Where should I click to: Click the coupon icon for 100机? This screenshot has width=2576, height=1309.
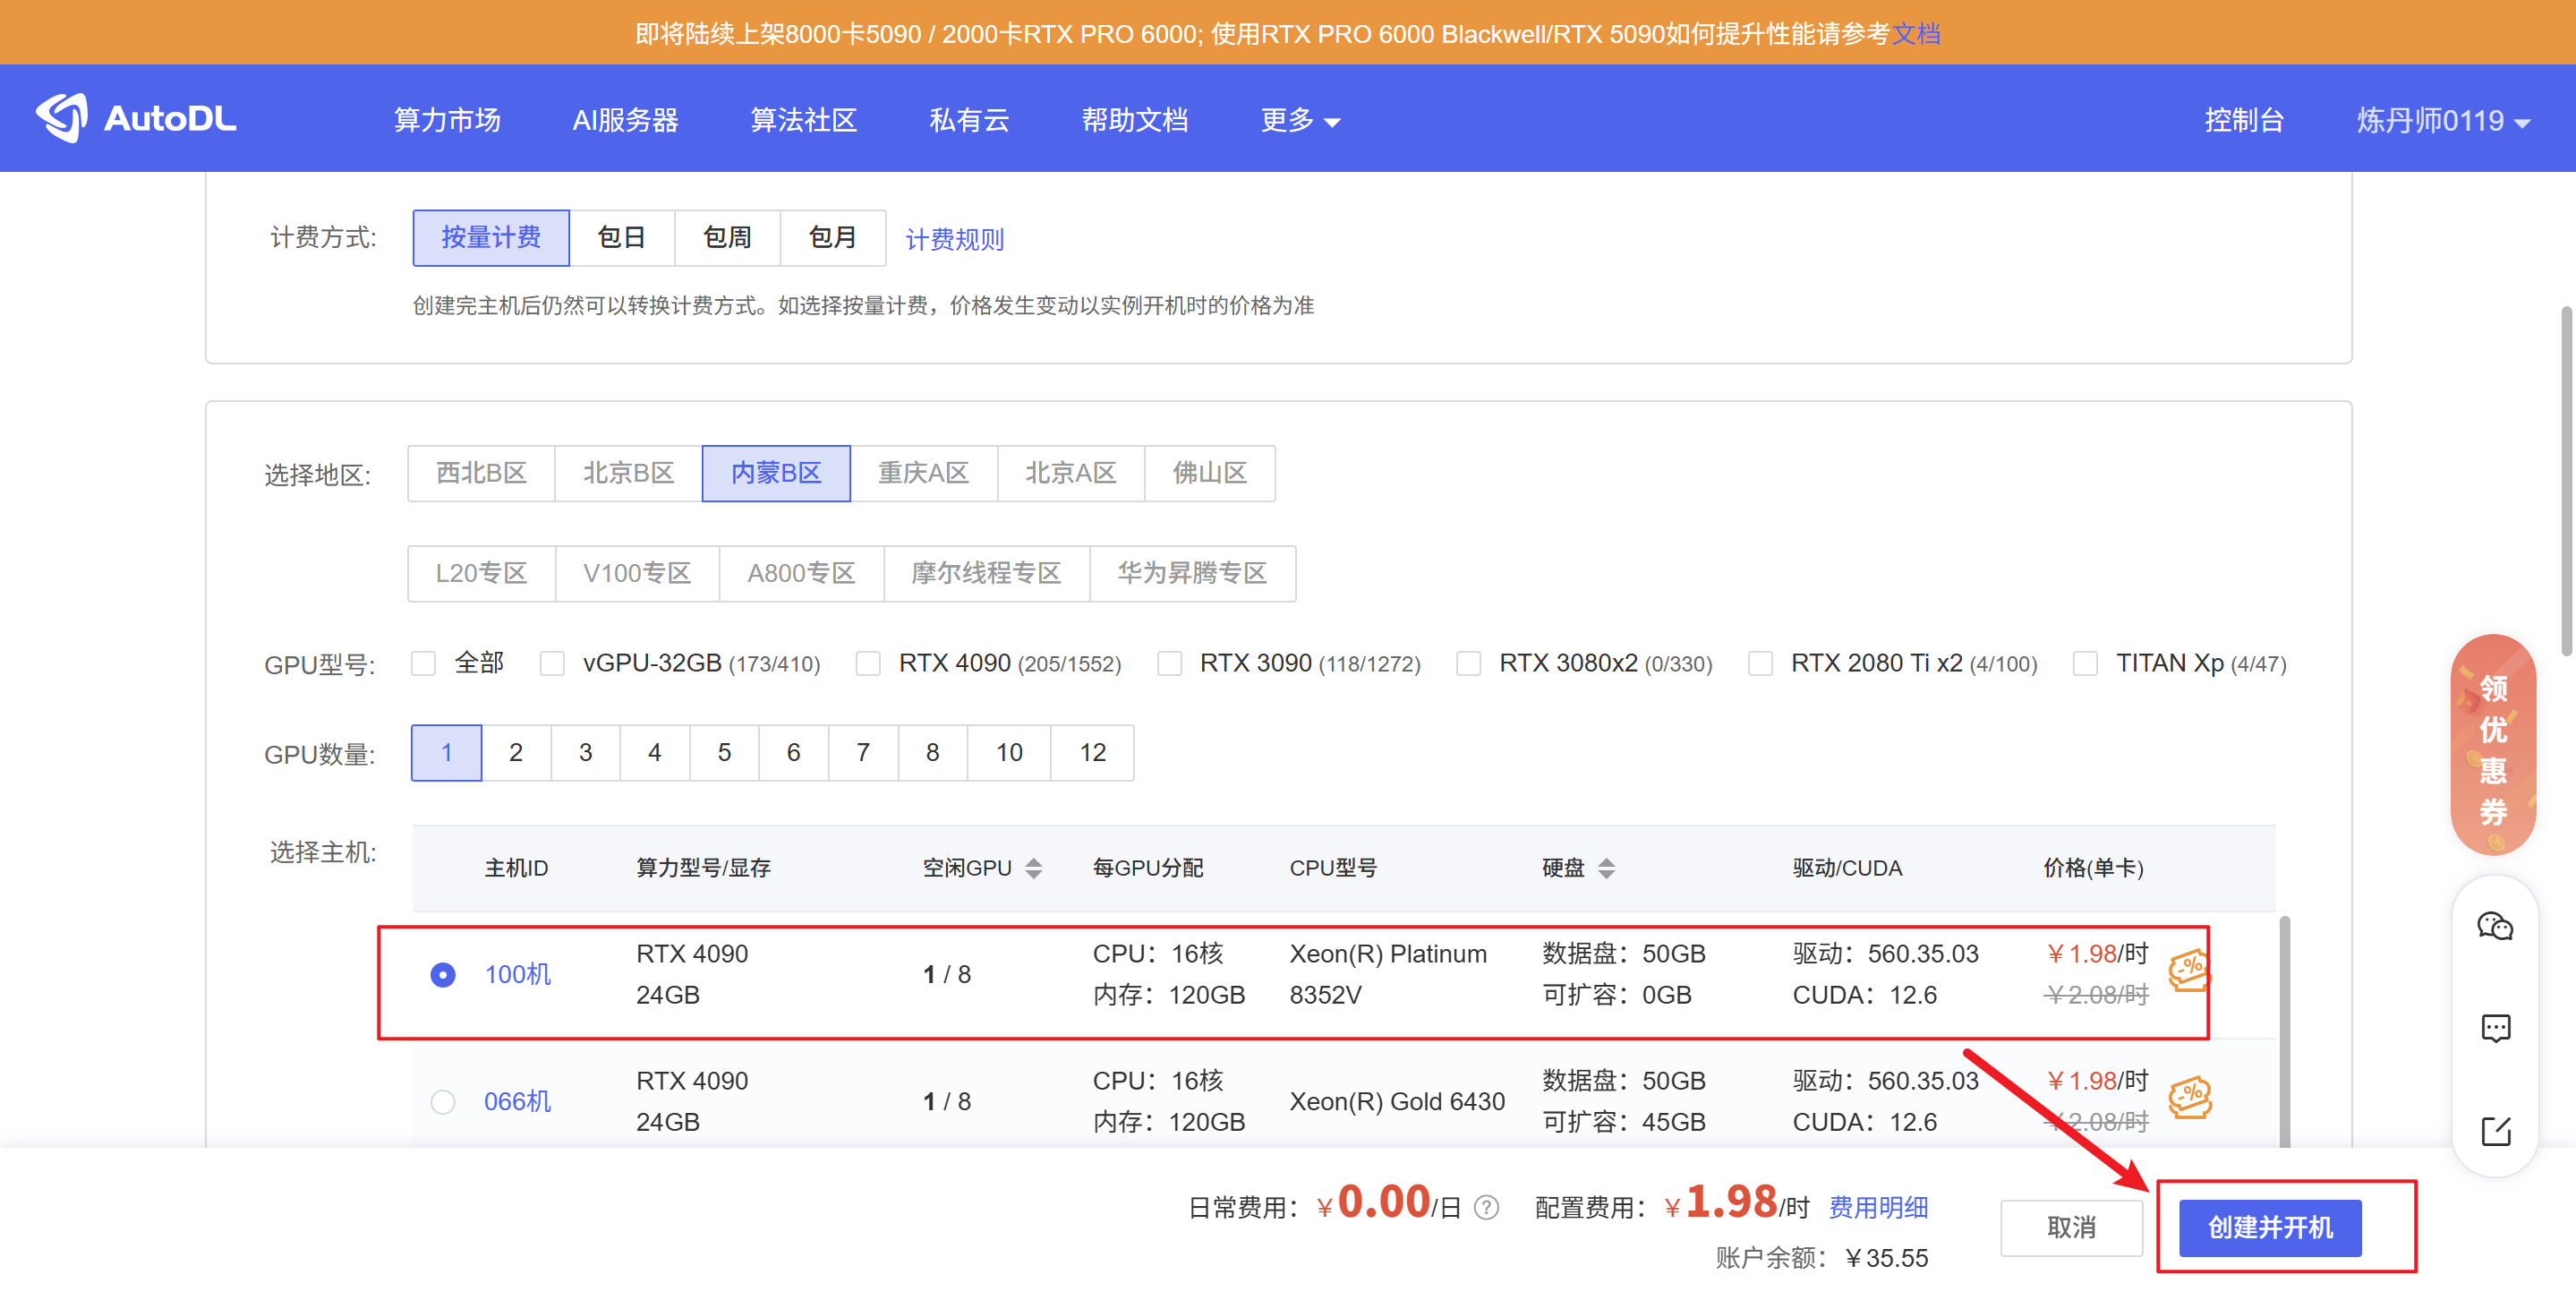2189,970
